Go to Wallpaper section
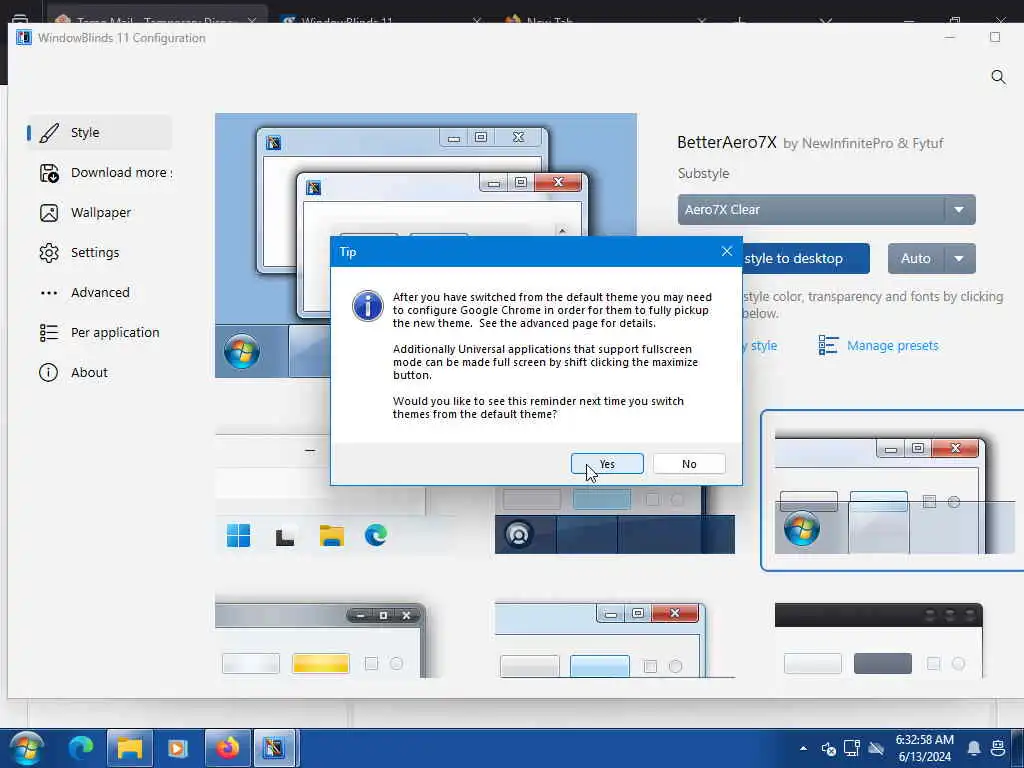 99,213
